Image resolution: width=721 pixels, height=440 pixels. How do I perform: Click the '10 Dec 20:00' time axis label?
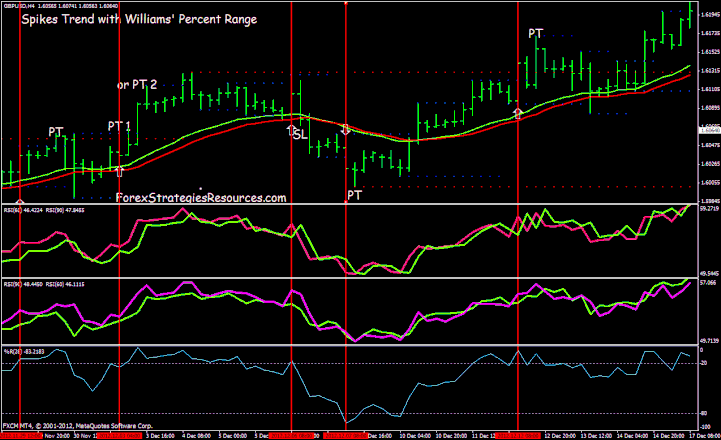point(450,435)
